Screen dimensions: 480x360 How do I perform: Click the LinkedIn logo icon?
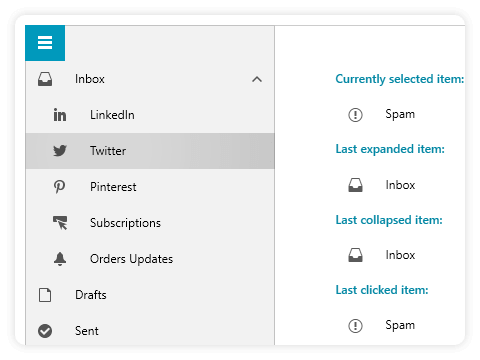pos(60,115)
